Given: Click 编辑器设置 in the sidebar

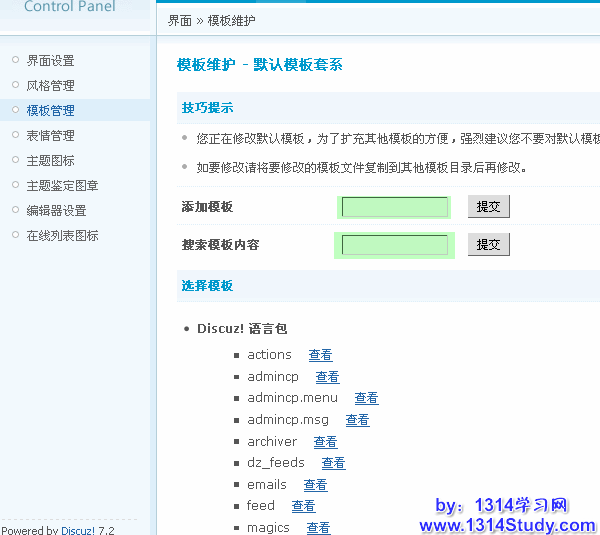Looking at the screenshot, I should [56, 211].
